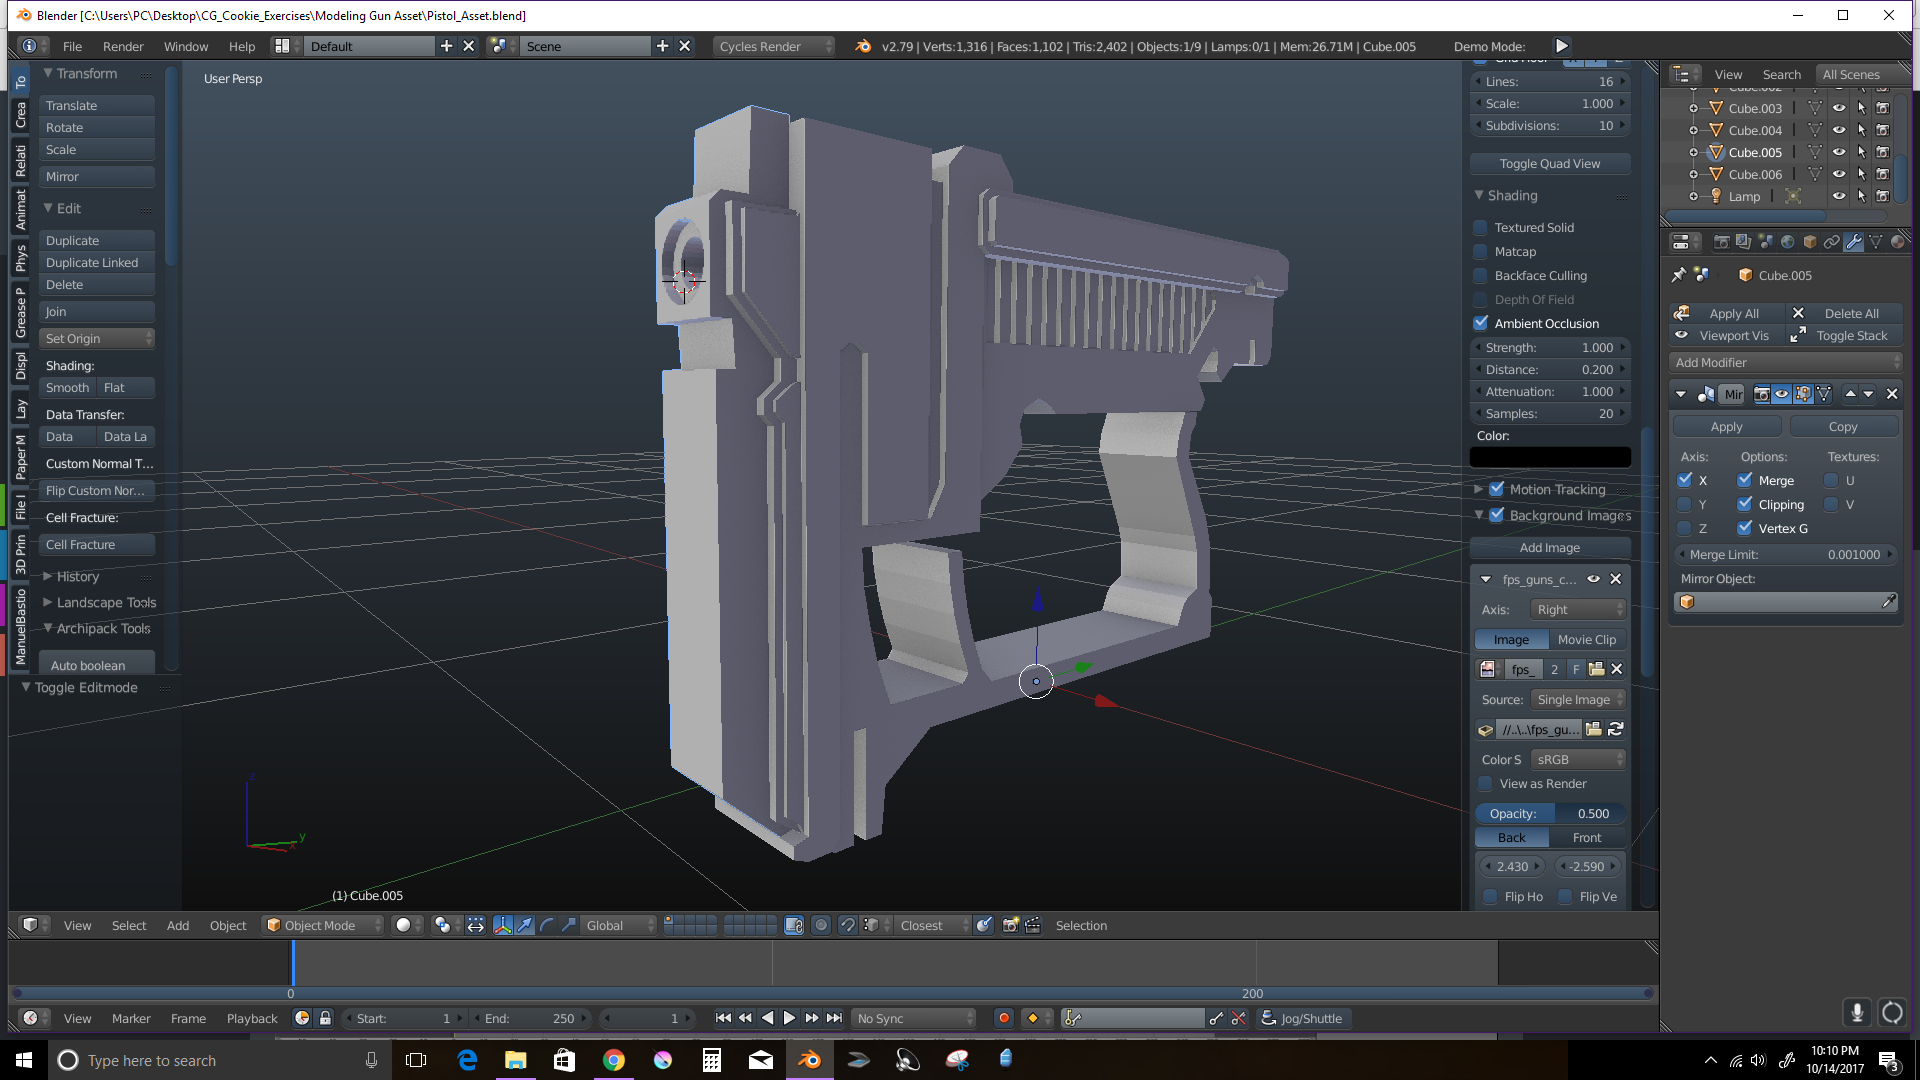This screenshot has width=1920, height=1080.
Task: Open the Constraints properties tab (chain)
Action: 1831,242
